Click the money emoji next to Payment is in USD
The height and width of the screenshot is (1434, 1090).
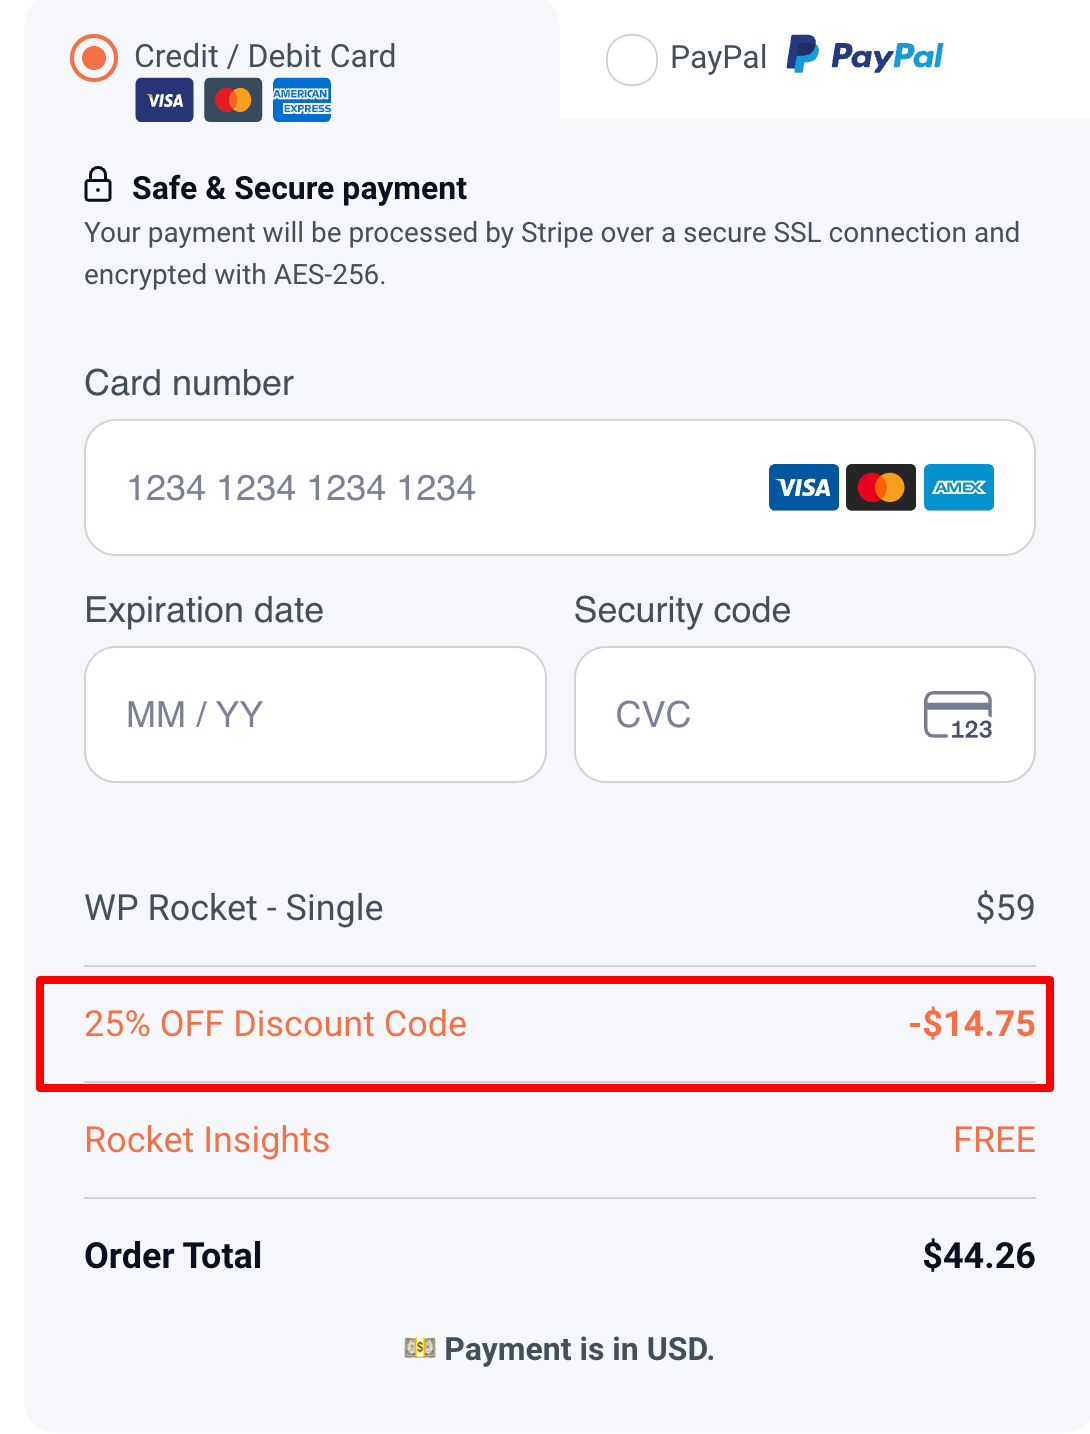click(x=420, y=1349)
